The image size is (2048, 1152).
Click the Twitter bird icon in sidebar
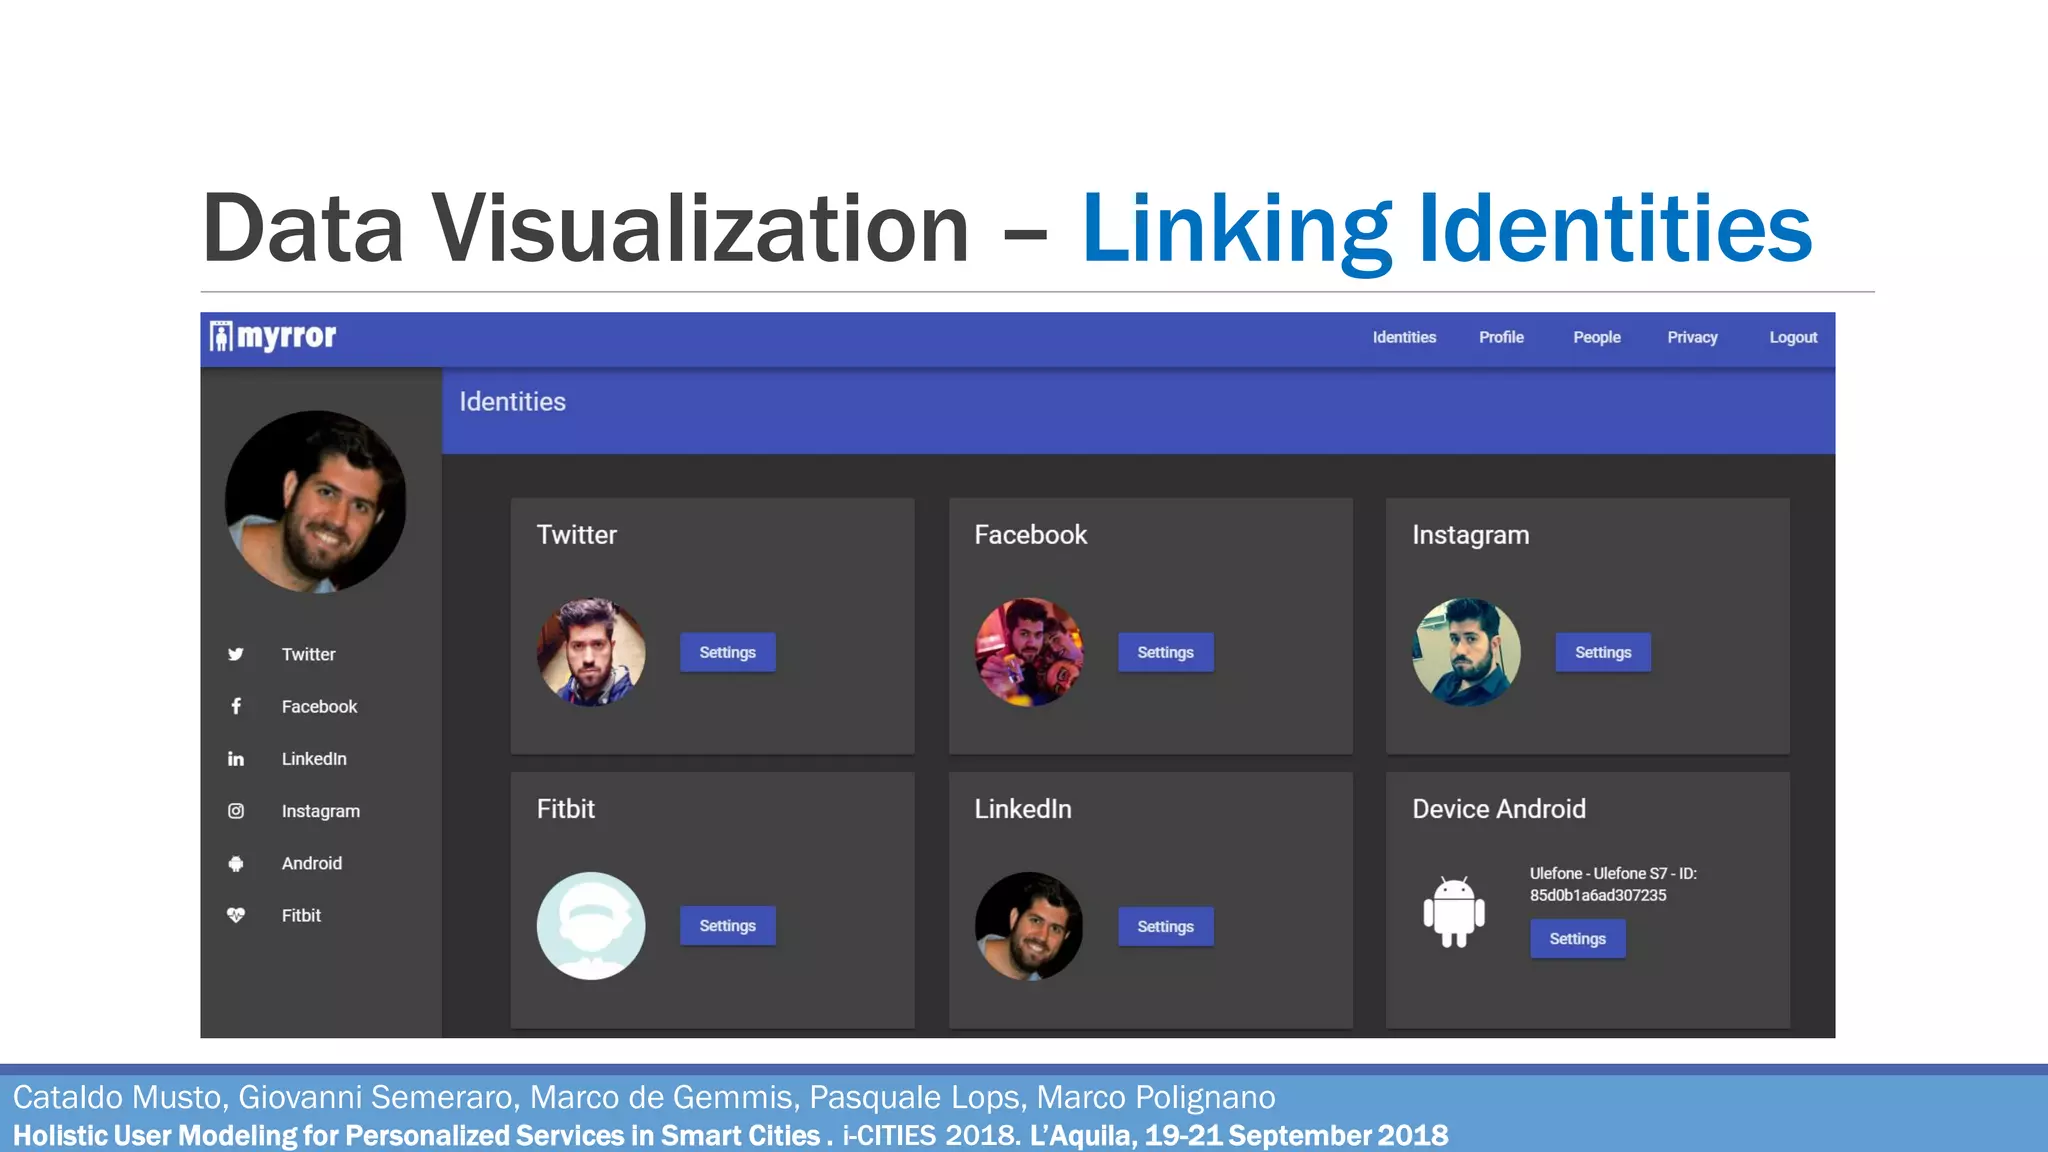(x=236, y=654)
